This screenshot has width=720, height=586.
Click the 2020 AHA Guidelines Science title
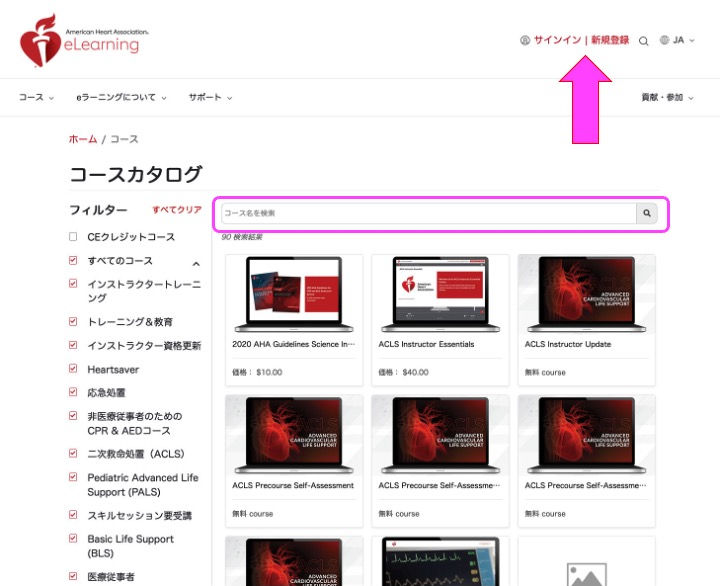coord(293,344)
